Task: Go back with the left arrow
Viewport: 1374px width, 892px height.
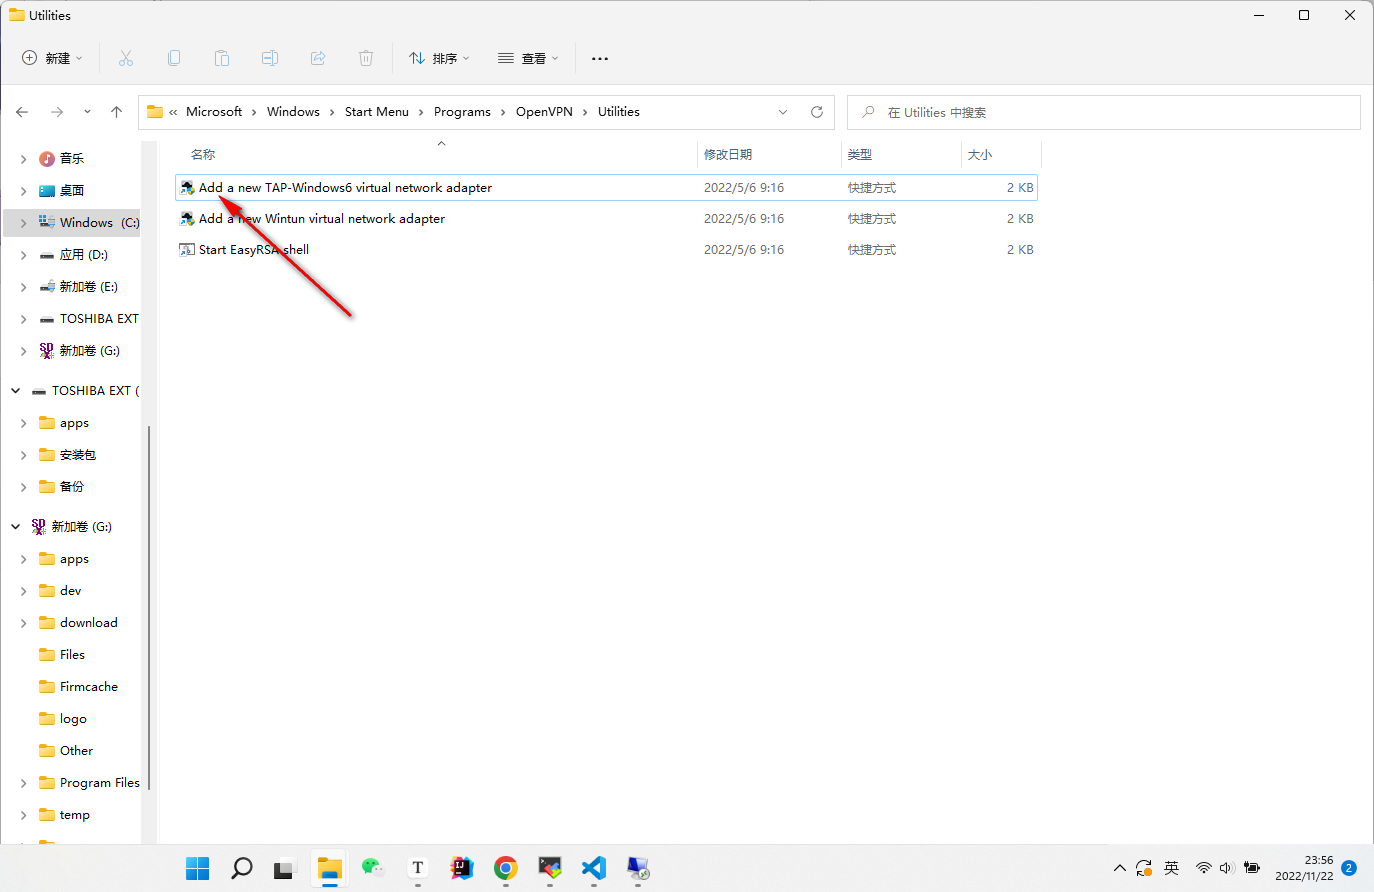Action: point(22,112)
